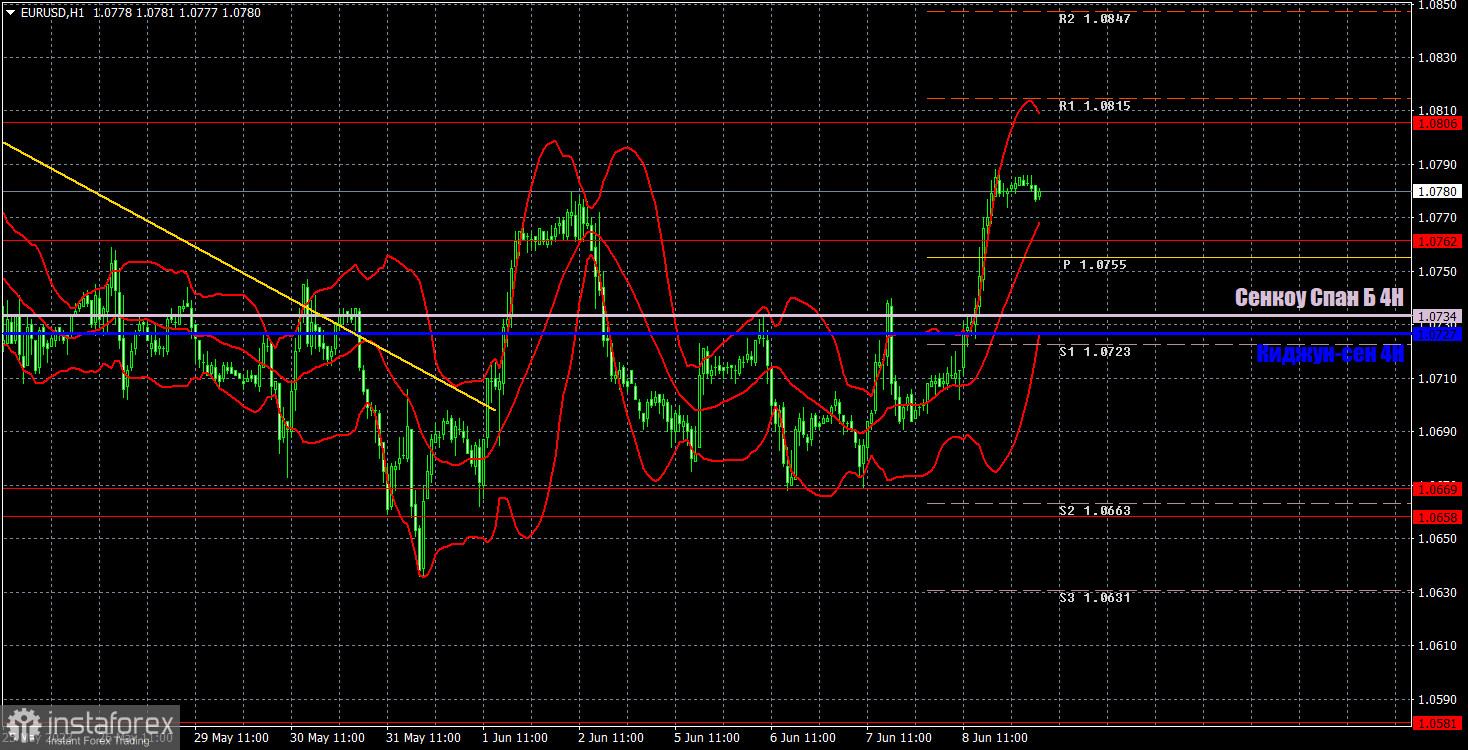Click the 1.0690 value on the price axis

[x=1439, y=432]
